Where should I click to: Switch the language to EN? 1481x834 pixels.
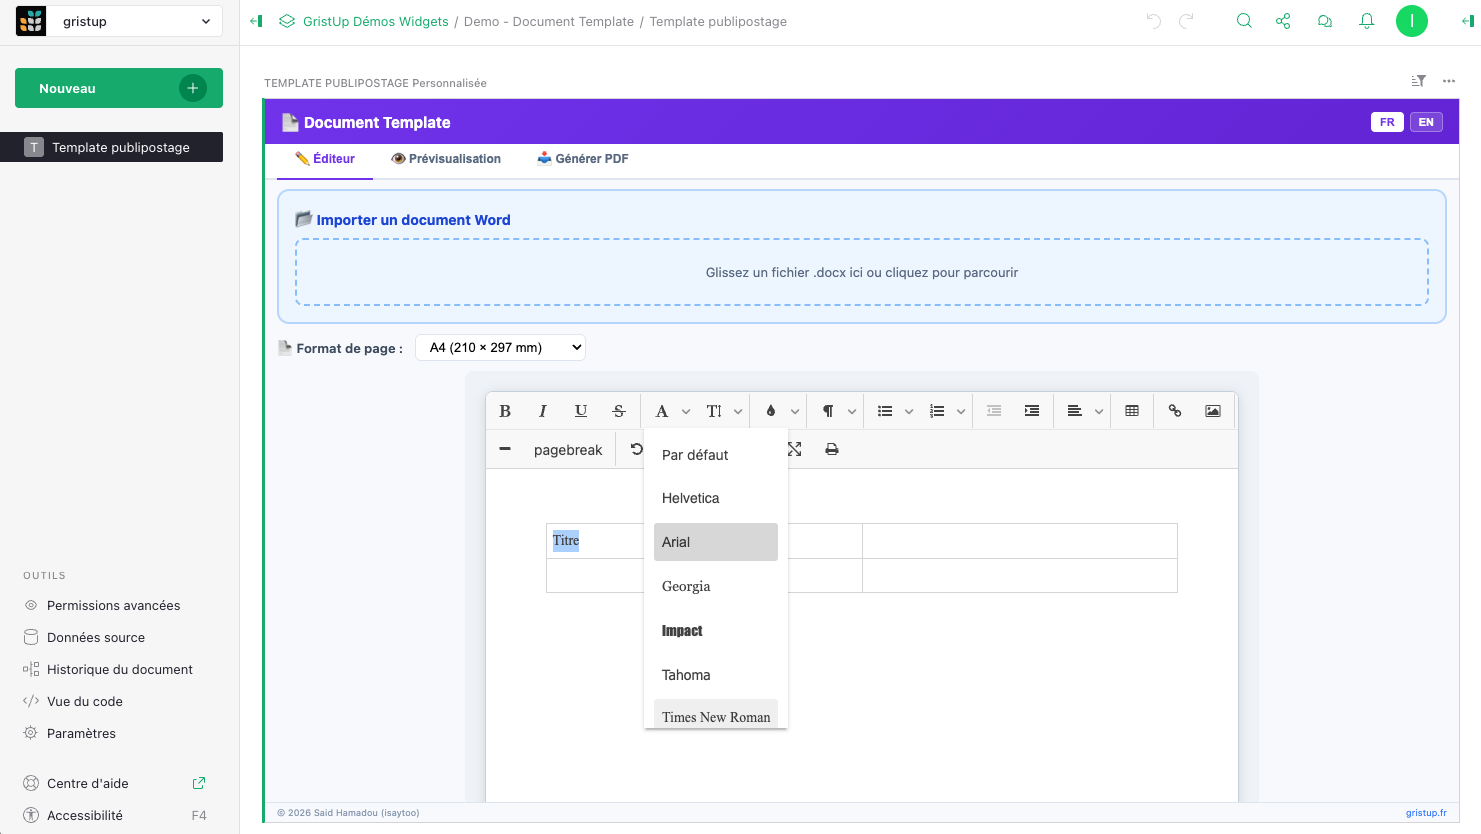(1426, 122)
